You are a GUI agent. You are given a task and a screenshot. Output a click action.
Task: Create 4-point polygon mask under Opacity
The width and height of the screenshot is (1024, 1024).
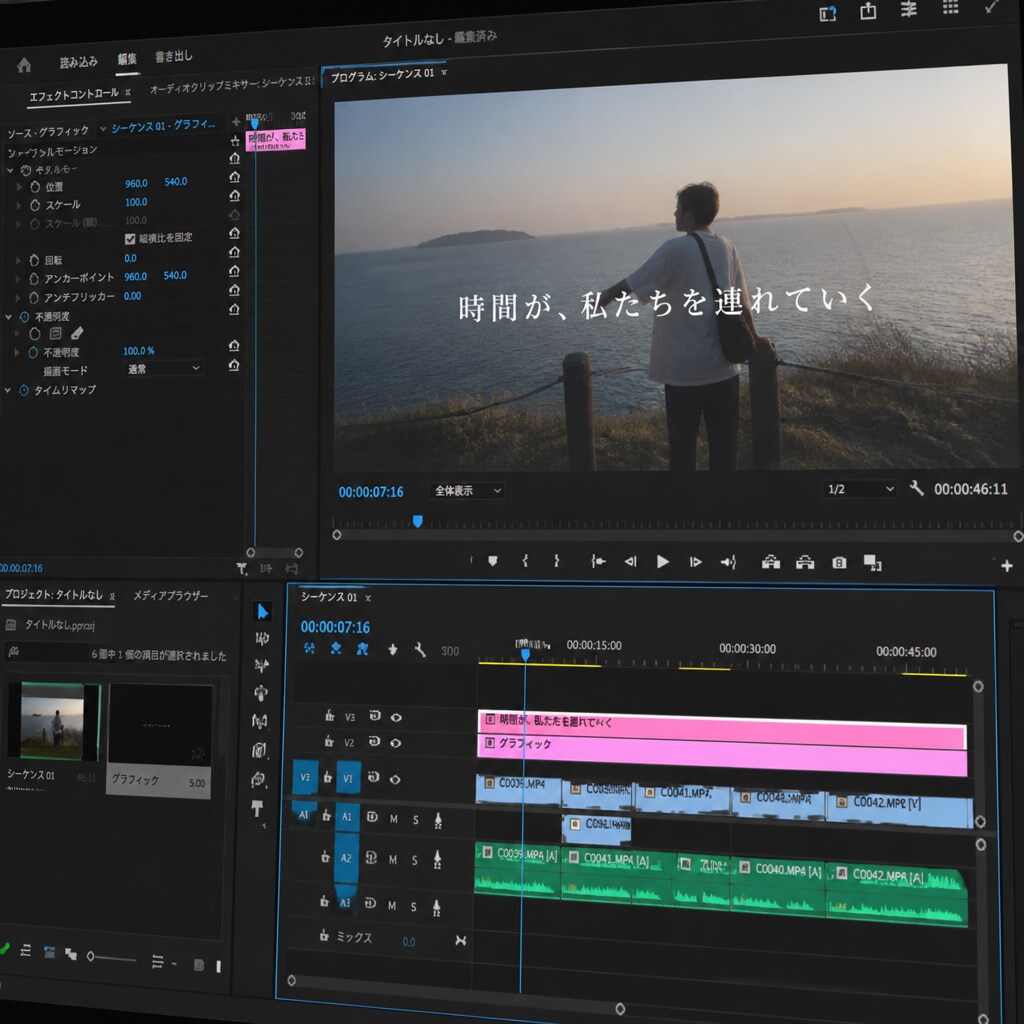(56, 334)
